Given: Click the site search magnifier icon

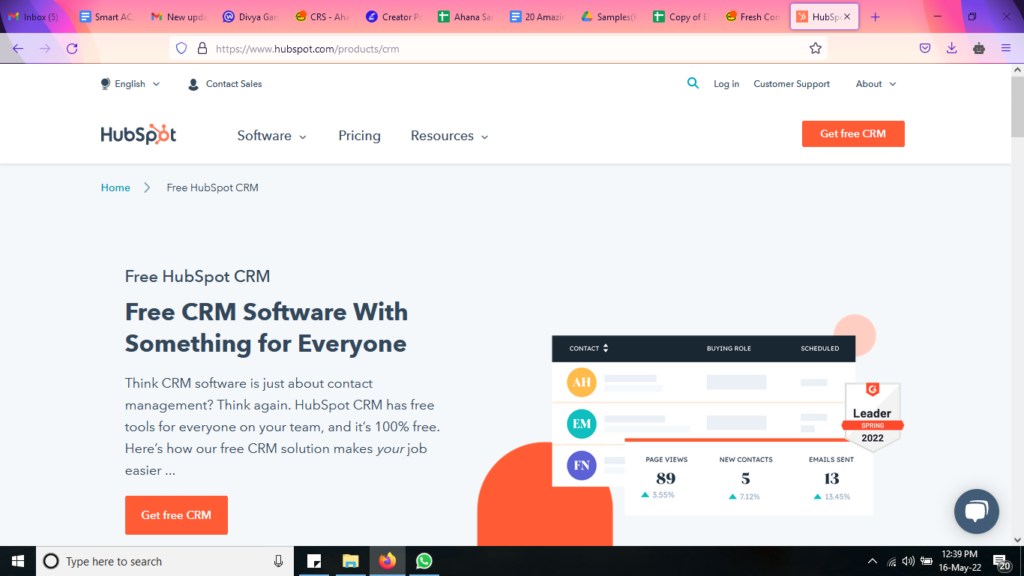Looking at the screenshot, I should point(693,83).
